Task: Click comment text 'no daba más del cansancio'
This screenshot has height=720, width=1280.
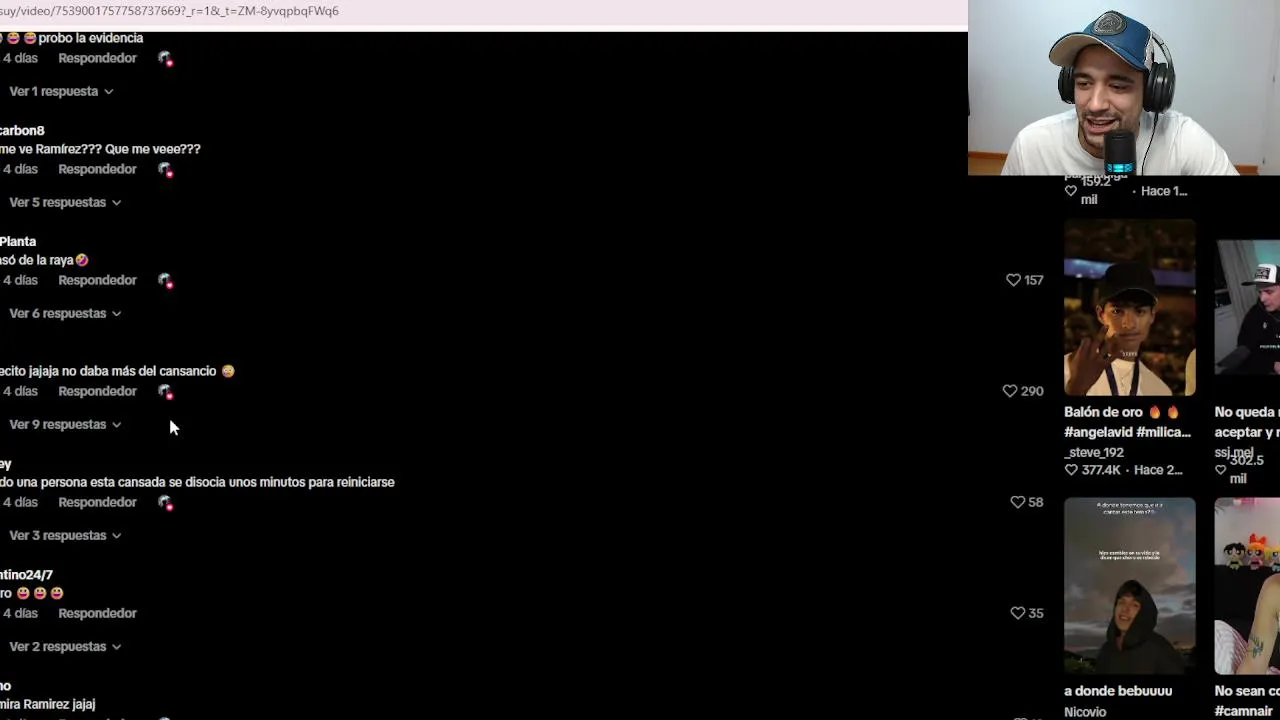Action: coord(139,371)
